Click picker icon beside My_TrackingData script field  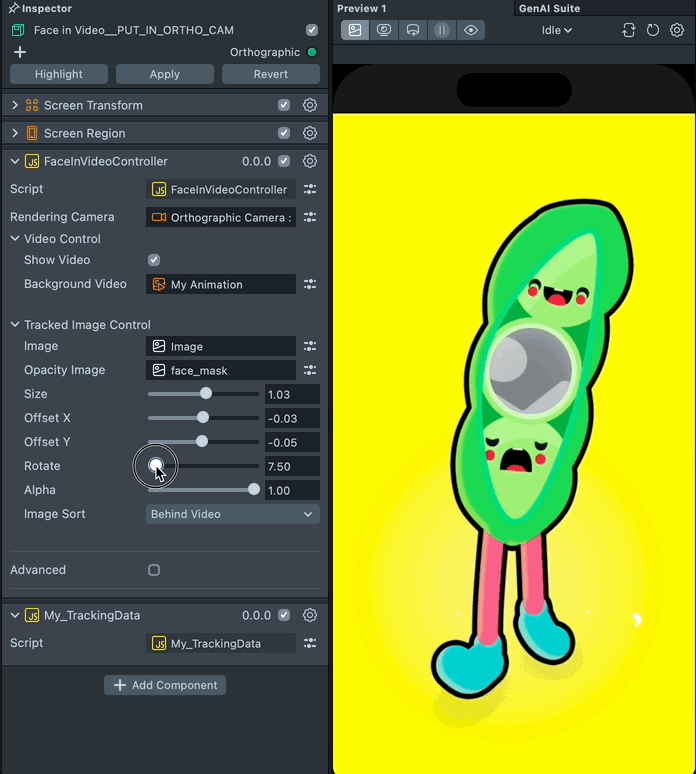click(310, 643)
